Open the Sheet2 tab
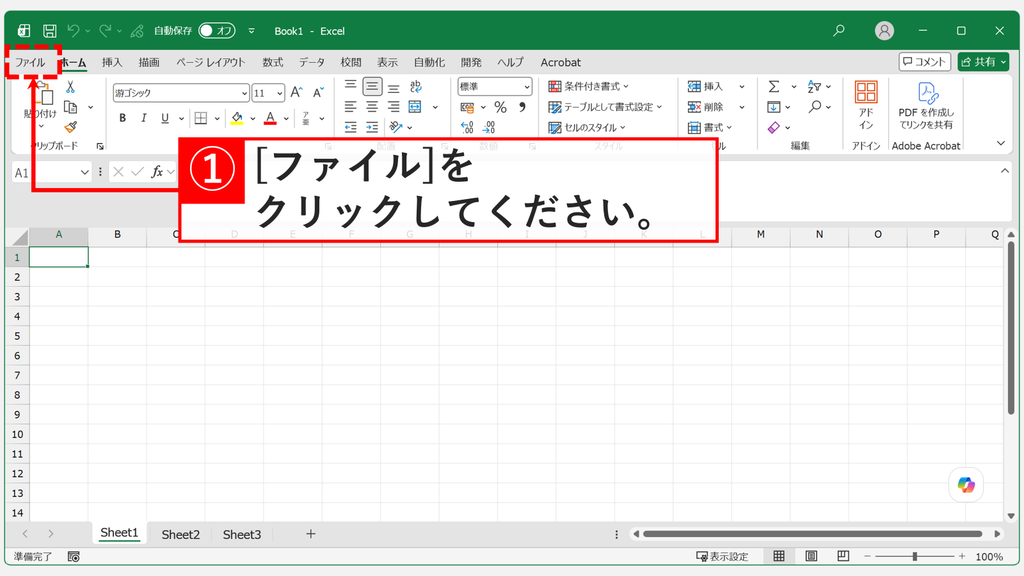 click(180, 534)
